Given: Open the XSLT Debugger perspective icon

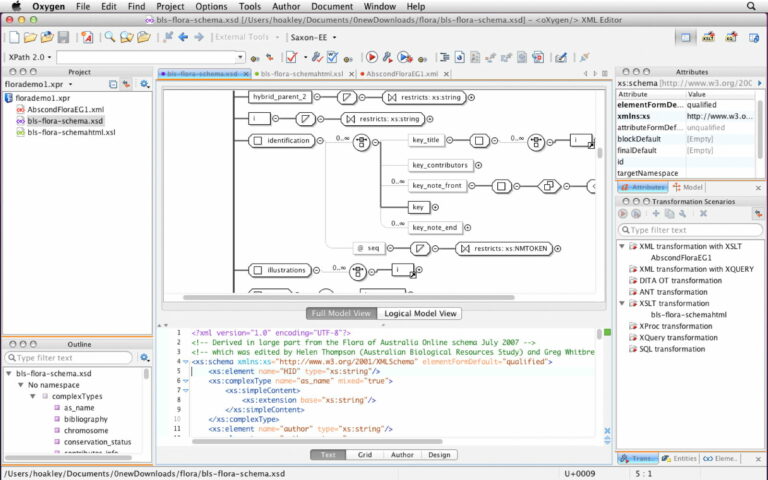Looking at the screenshot, I should point(708,37).
